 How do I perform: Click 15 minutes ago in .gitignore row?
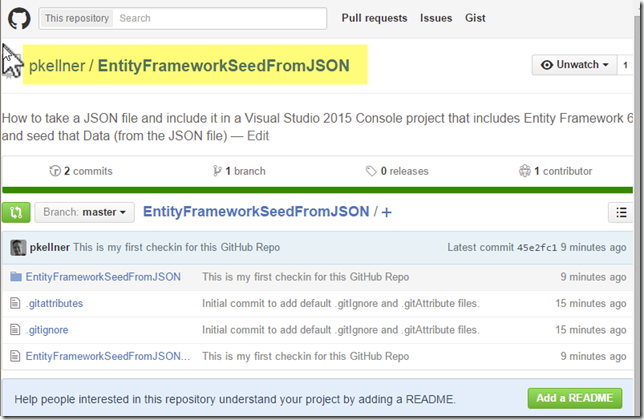pos(591,330)
